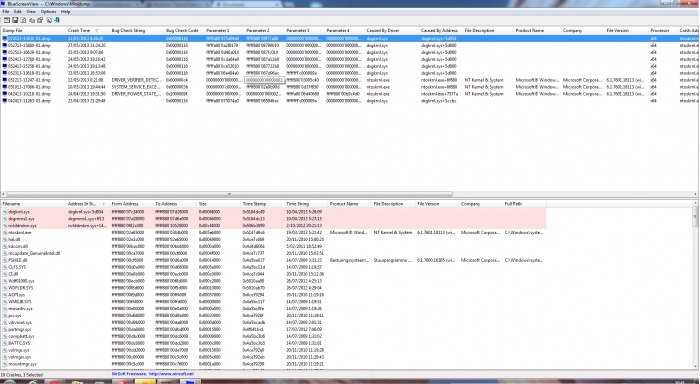Sort by the Caused By Address column header

(x=441, y=30)
